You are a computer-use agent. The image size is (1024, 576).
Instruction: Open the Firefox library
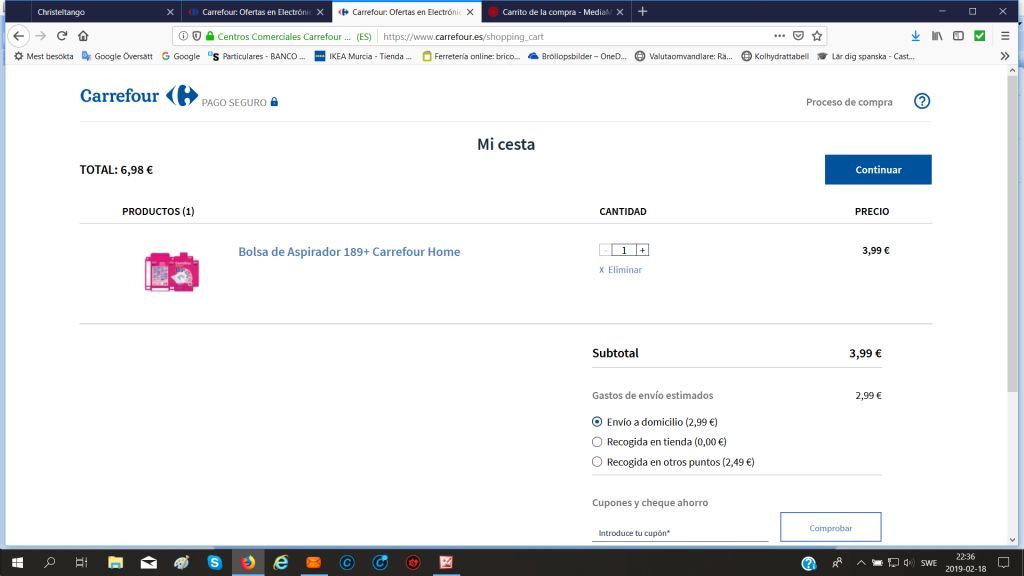(x=937, y=36)
